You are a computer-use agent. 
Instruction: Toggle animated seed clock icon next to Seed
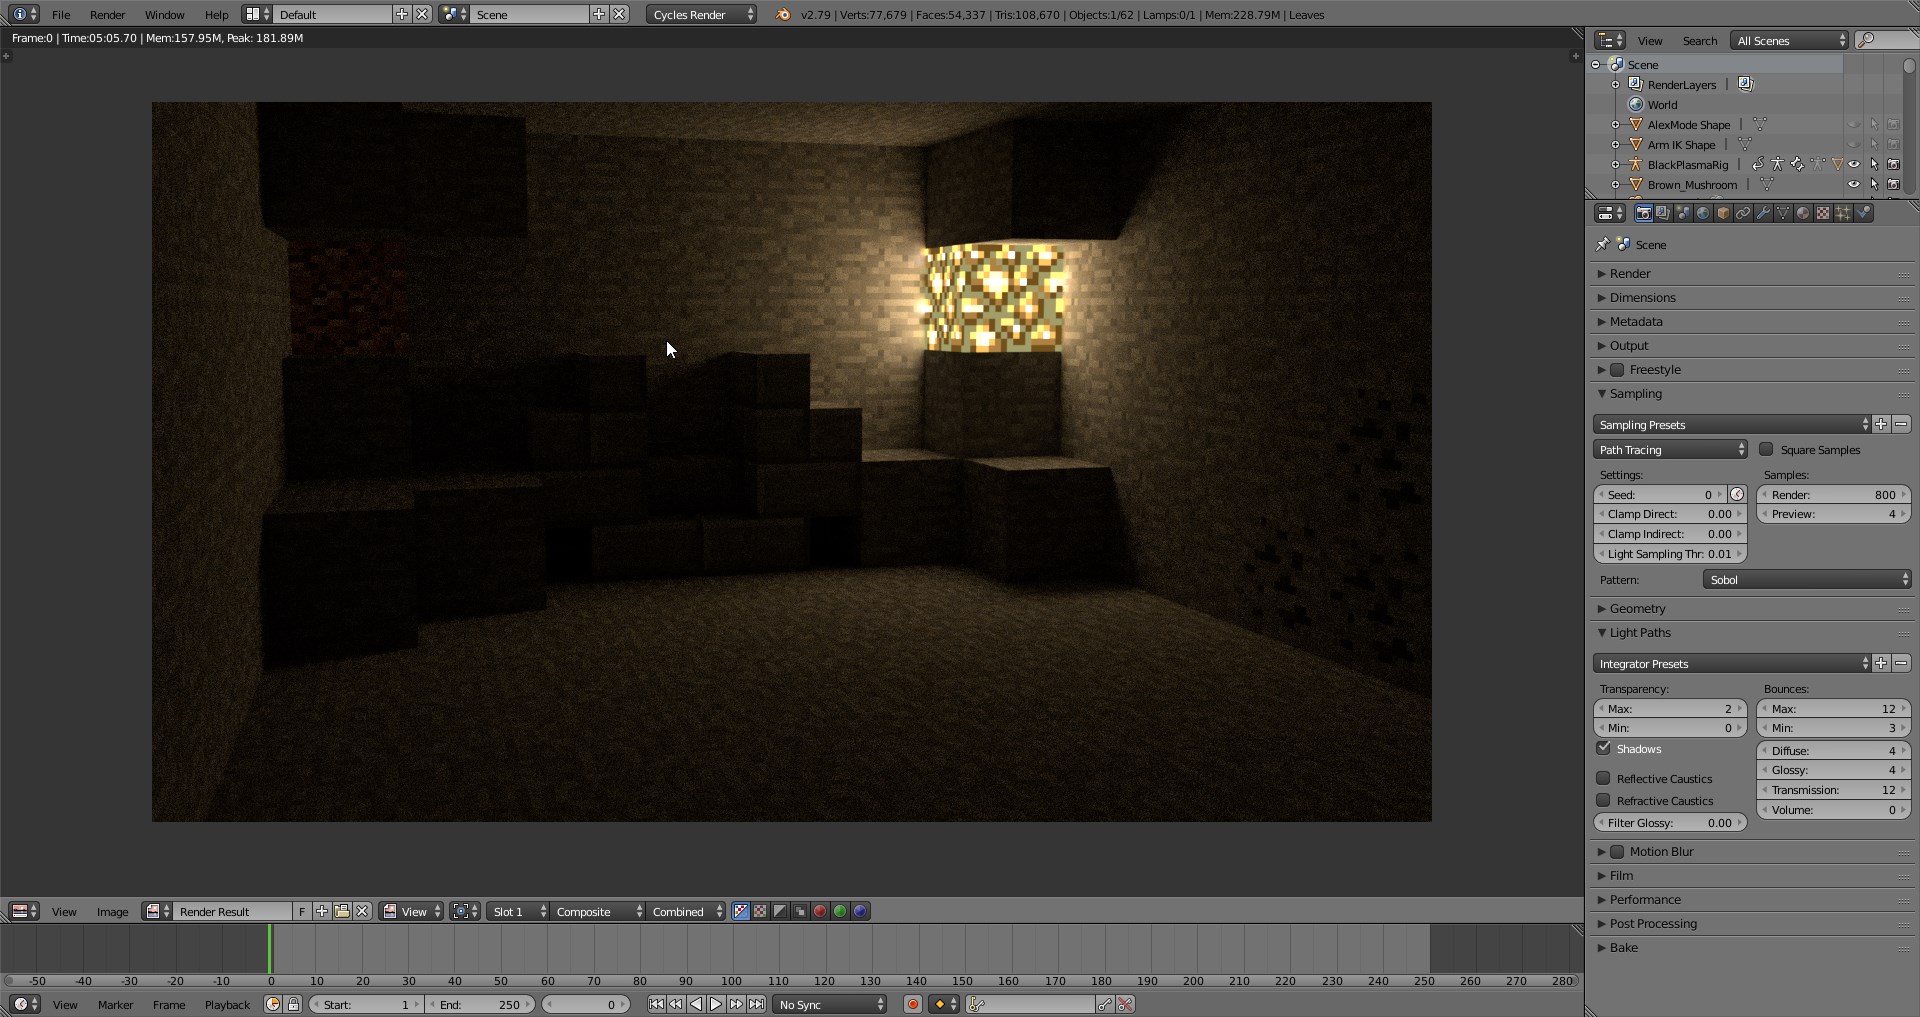tap(1737, 494)
